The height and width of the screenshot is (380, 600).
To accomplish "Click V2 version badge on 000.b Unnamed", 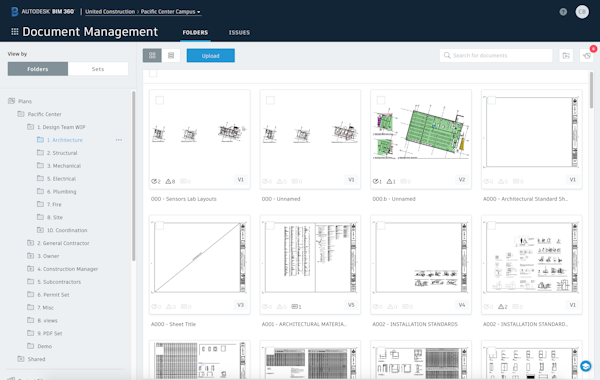I will pos(462,179).
